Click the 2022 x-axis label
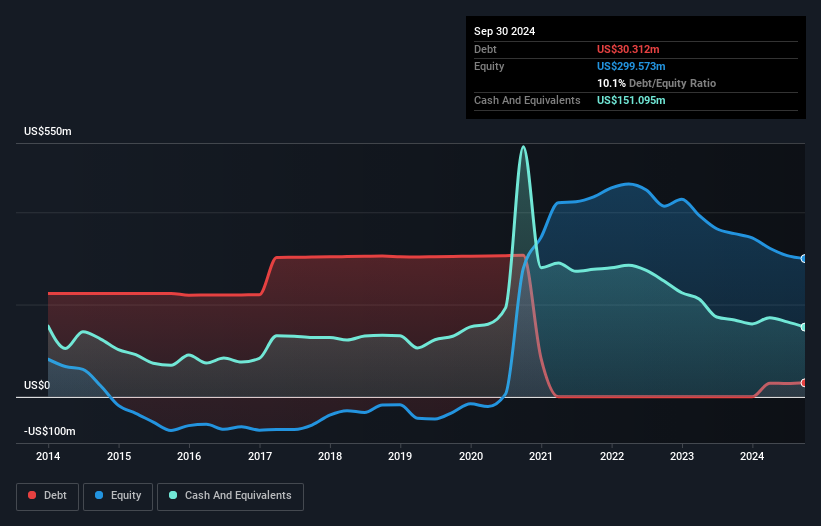The height and width of the screenshot is (526, 821). point(612,456)
